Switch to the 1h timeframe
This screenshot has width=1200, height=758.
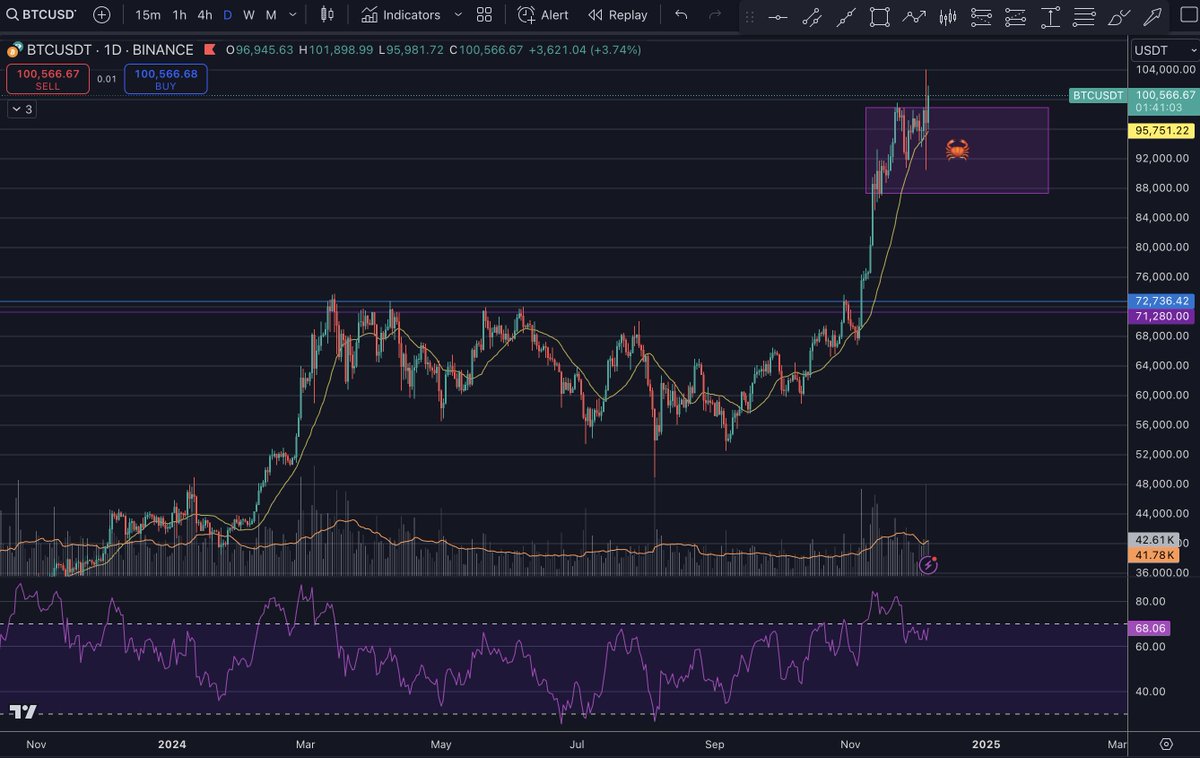tap(179, 15)
